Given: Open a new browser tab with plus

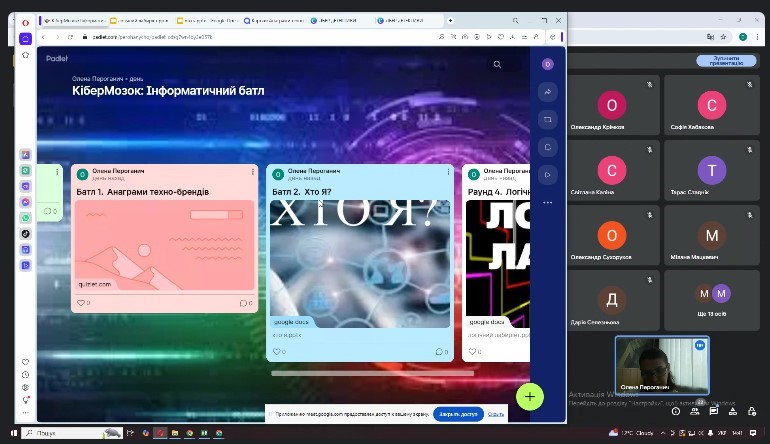Looking at the screenshot, I should [x=450, y=20].
